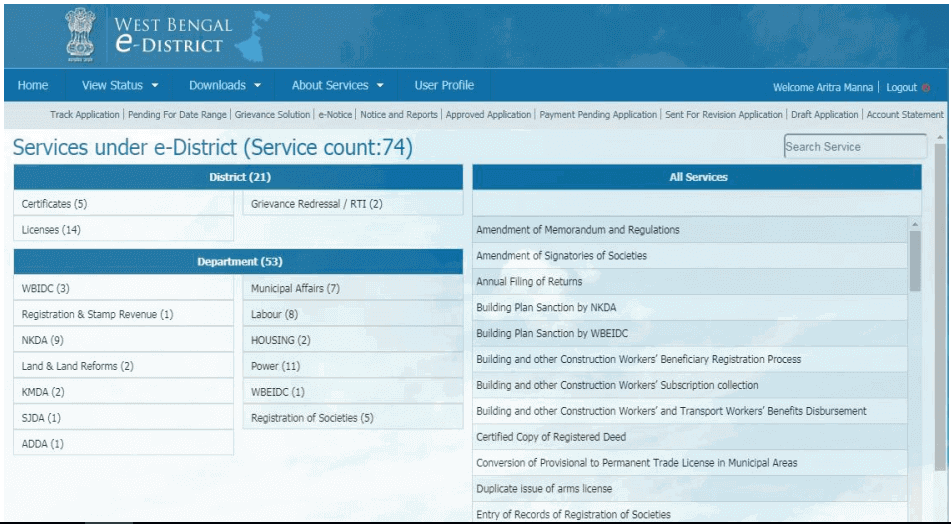Viewport: 951px width, 524px height.
Task: Open Certificates (5) category
Action: [x=123, y=204]
